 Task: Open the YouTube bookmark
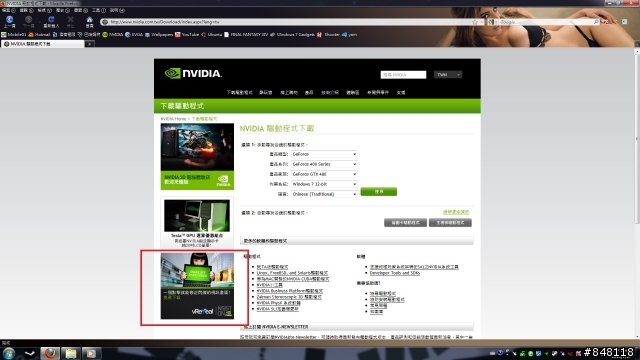[187, 35]
